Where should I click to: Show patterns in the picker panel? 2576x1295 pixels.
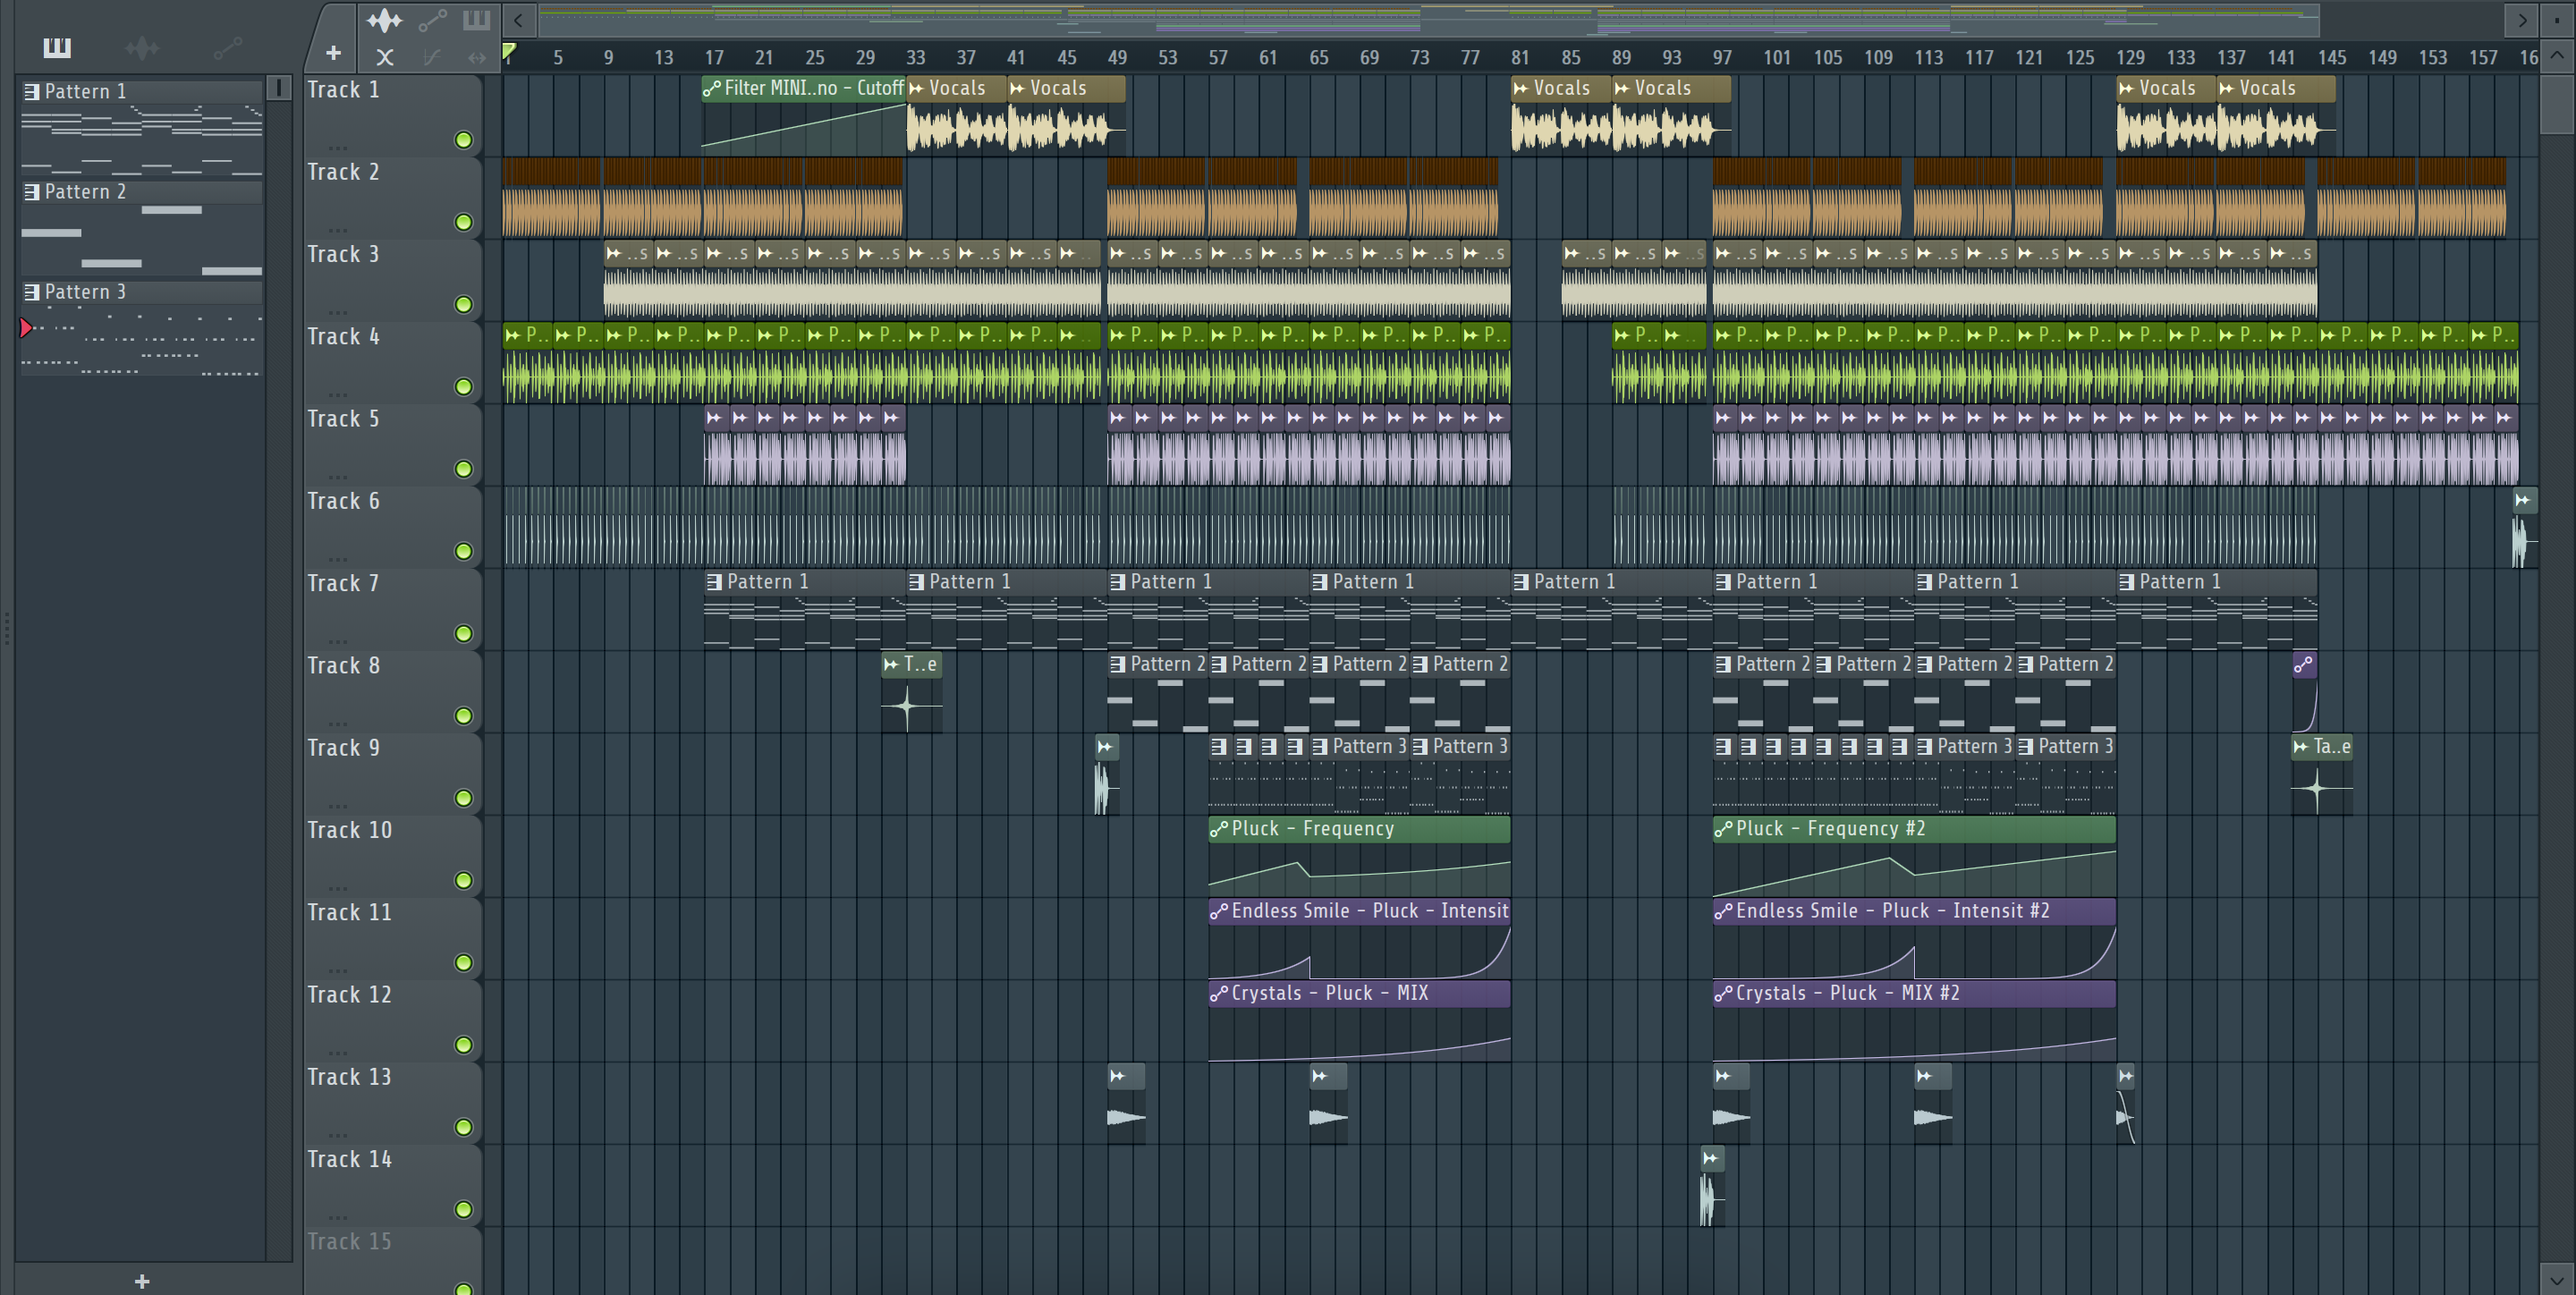(x=57, y=47)
